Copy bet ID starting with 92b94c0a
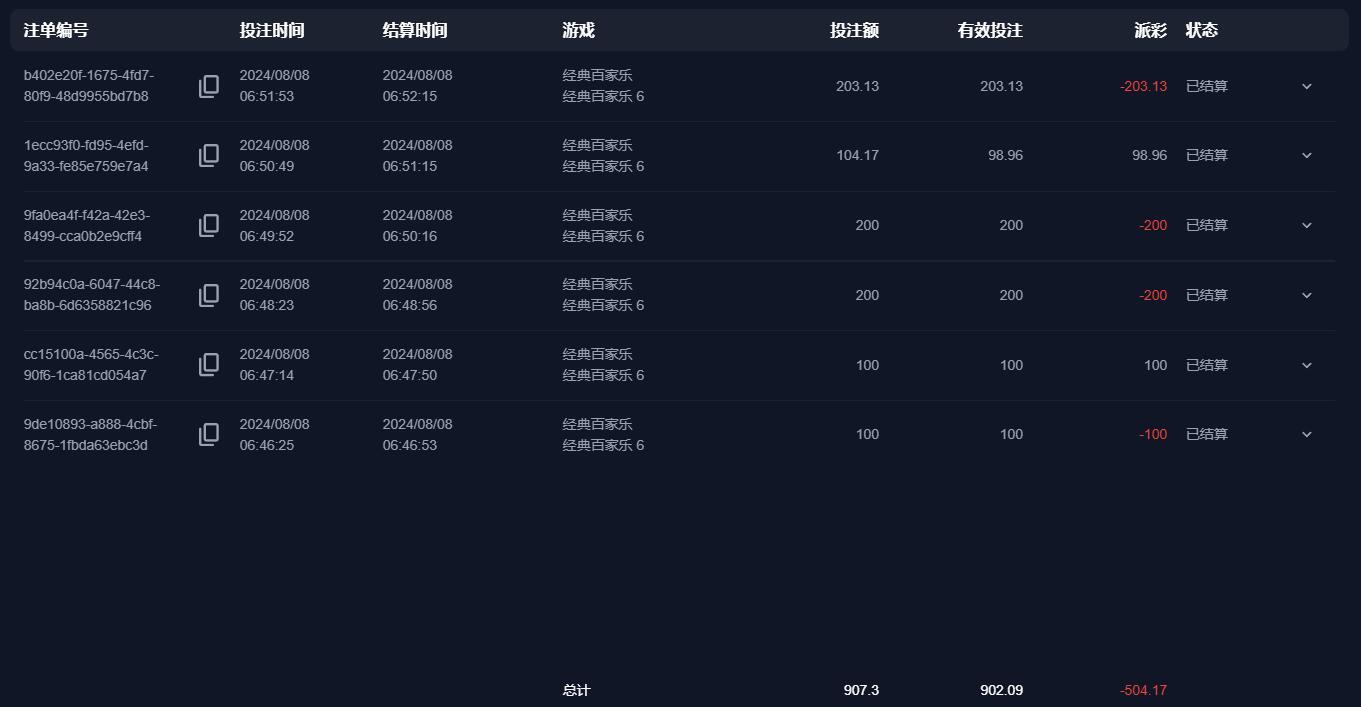Viewport: 1361px width, 707px height. [x=208, y=295]
